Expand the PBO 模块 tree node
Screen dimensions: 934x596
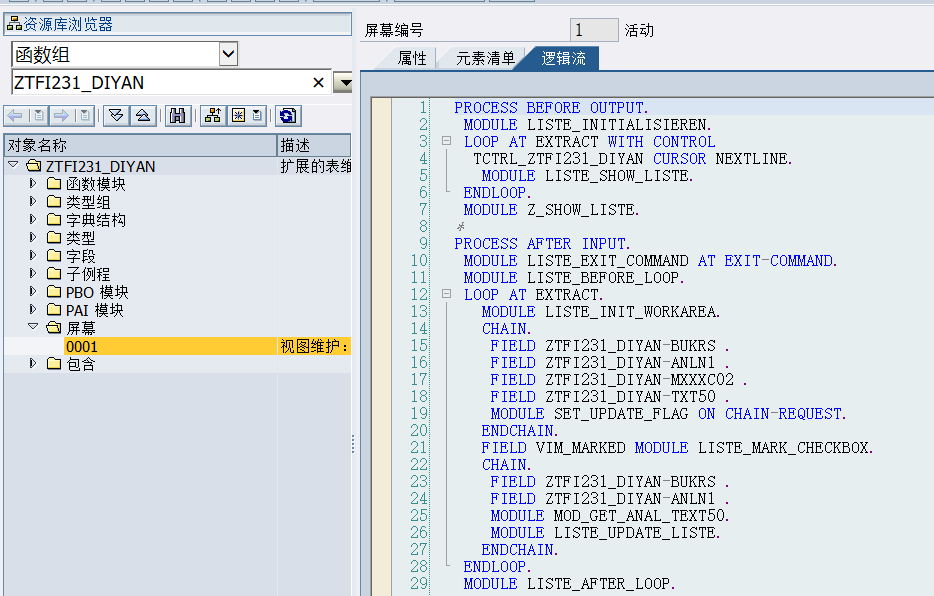point(31,291)
